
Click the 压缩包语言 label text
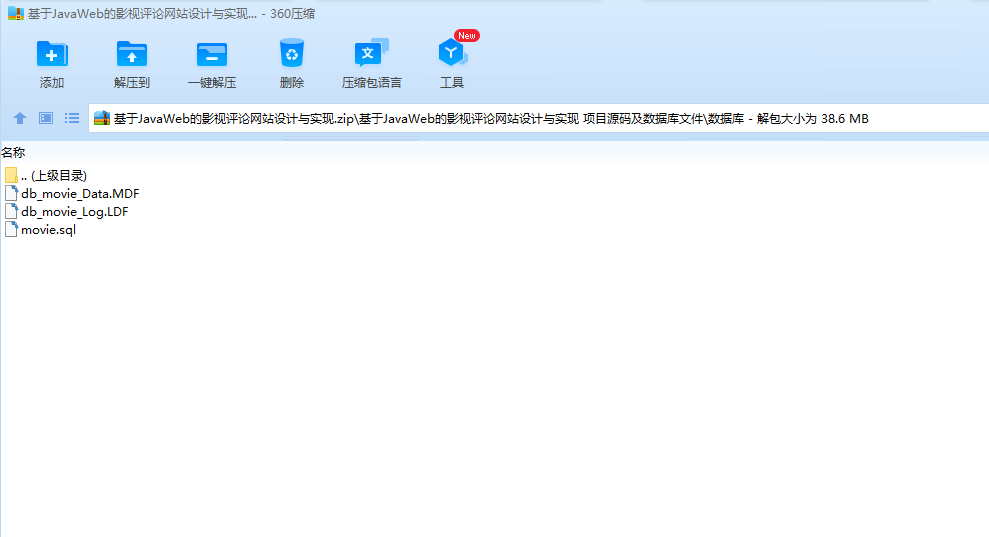(372, 83)
